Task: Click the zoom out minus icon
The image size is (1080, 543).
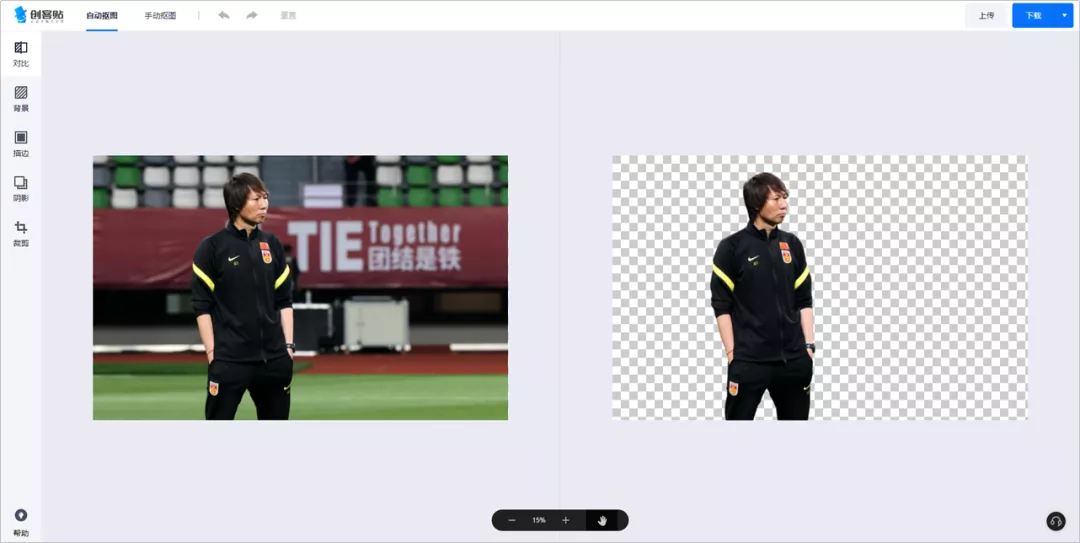Action: pyautogui.click(x=512, y=520)
